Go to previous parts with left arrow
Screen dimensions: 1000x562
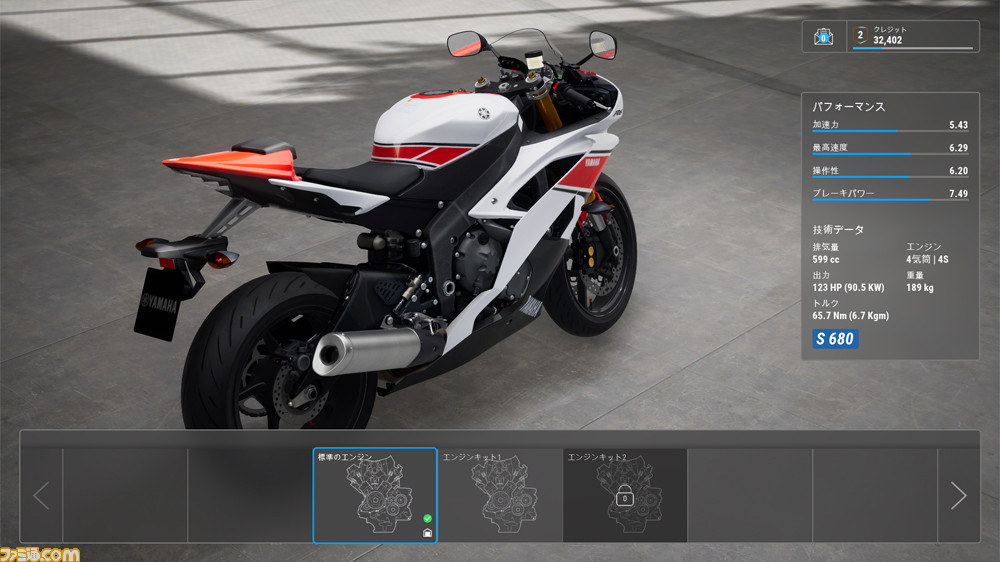pyautogui.click(x=41, y=496)
